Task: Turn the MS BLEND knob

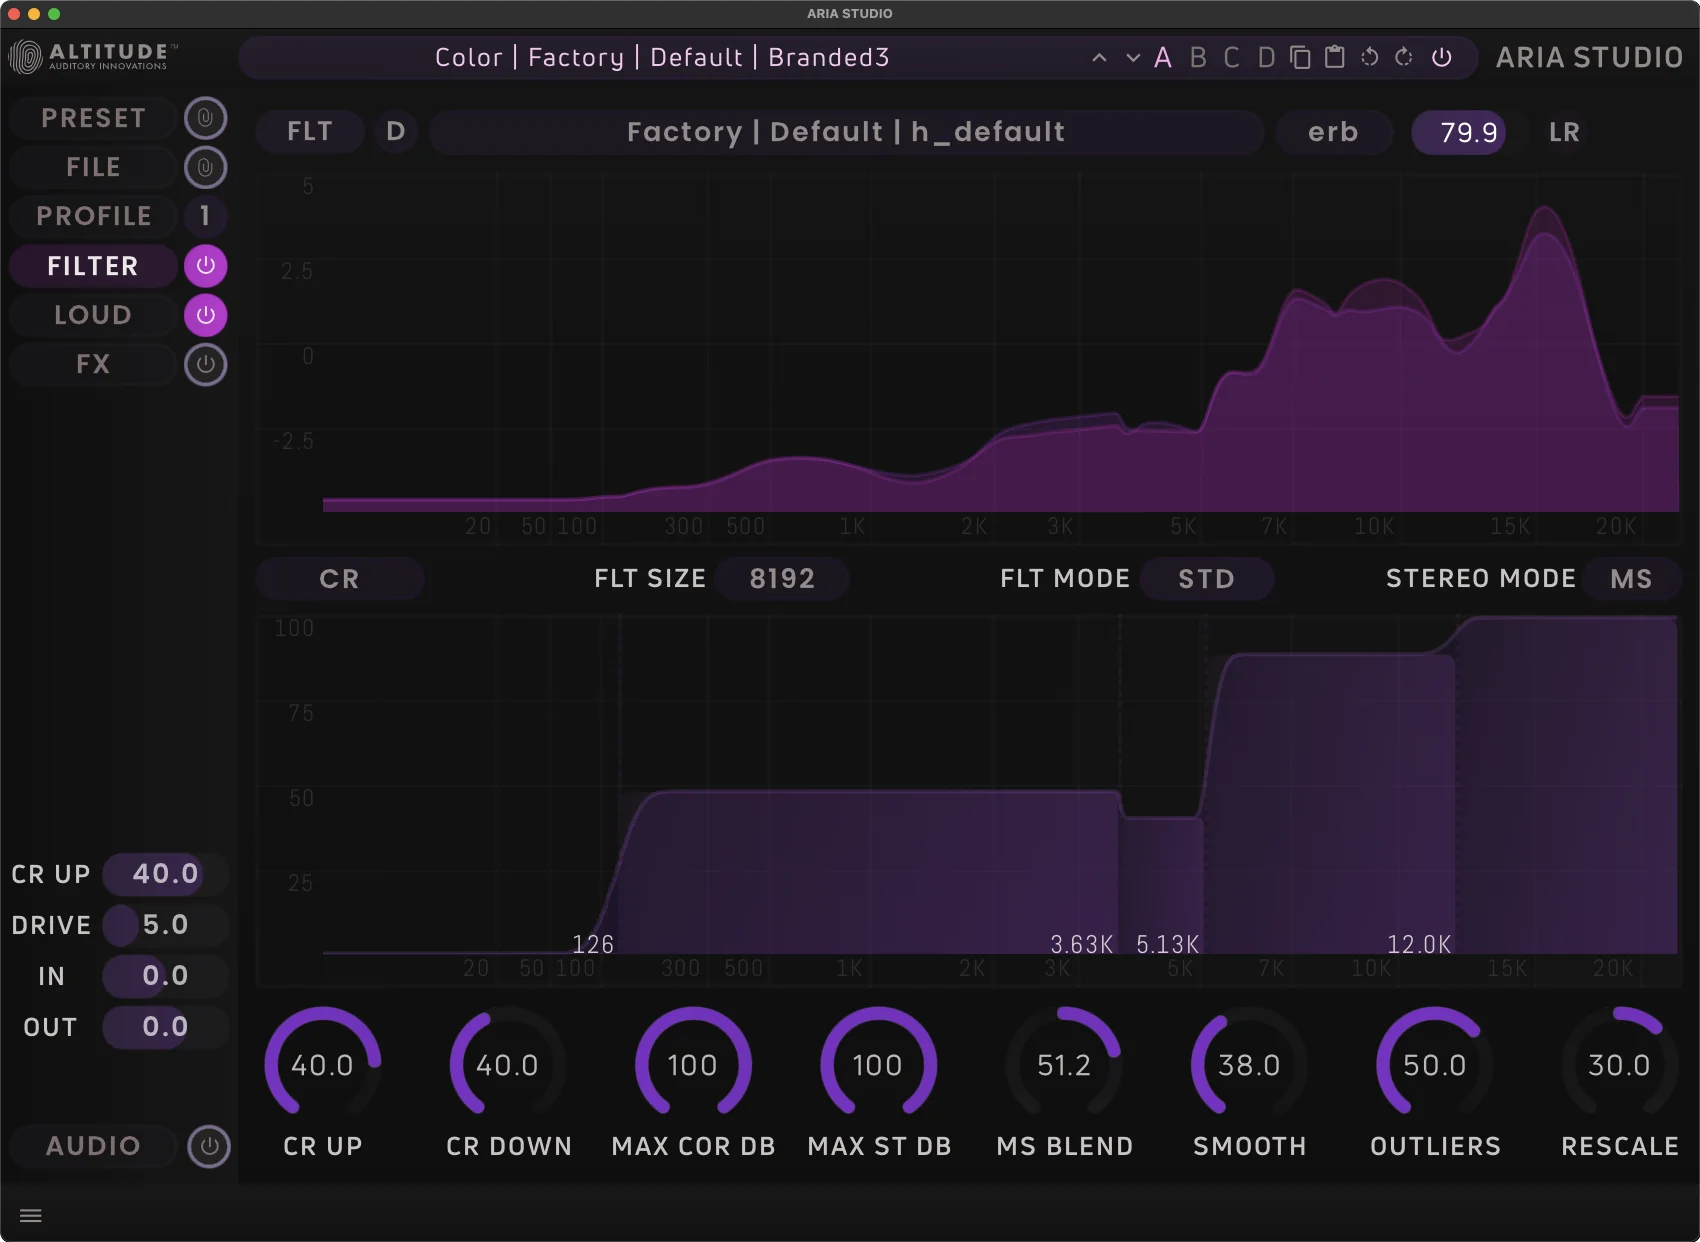Action: pos(1063,1065)
